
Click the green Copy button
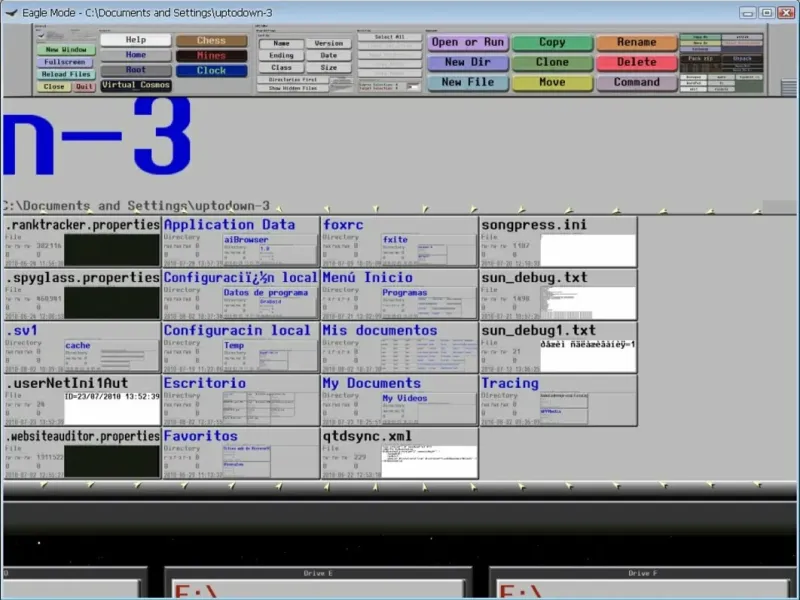click(x=552, y=42)
